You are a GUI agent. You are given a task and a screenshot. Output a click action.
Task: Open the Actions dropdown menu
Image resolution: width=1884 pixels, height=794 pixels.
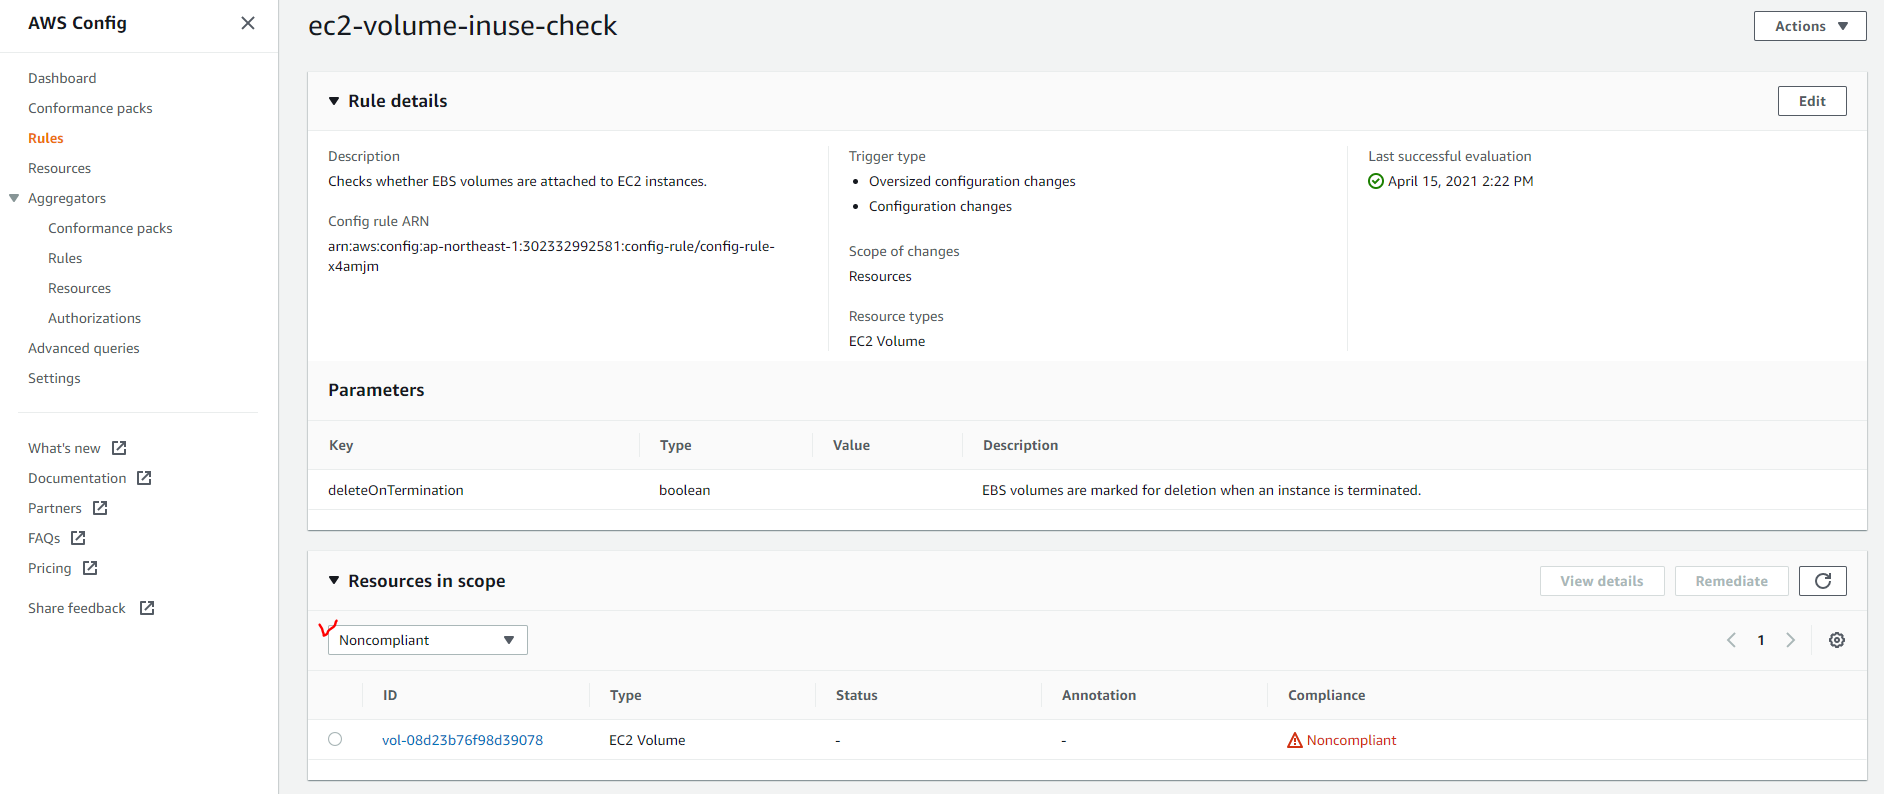1810,26
